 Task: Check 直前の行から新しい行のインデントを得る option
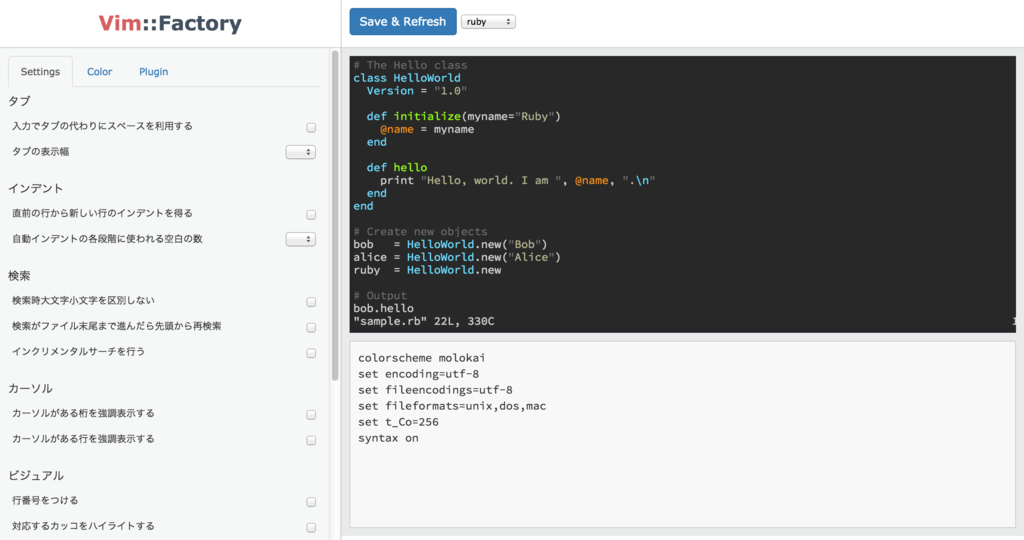click(x=311, y=215)
